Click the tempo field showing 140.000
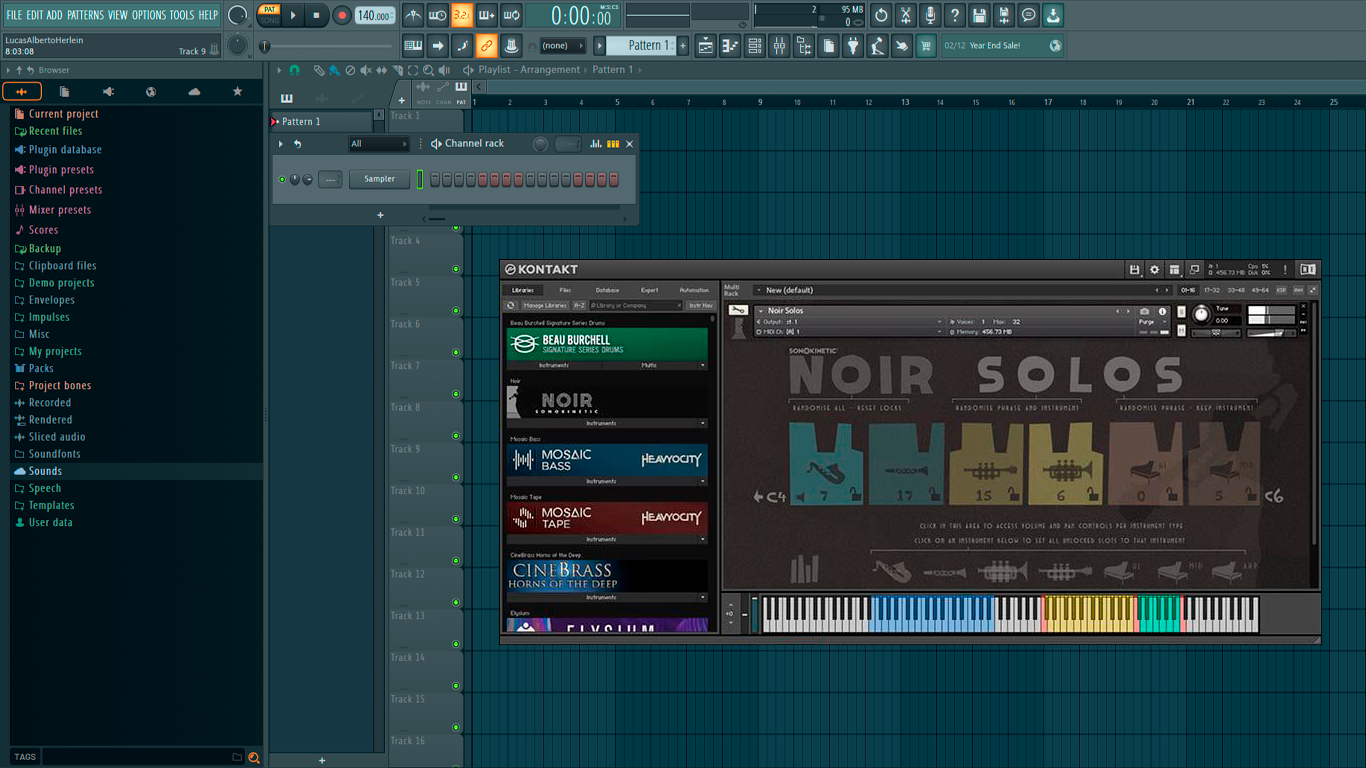1366x768 pixels. point(375,15)
